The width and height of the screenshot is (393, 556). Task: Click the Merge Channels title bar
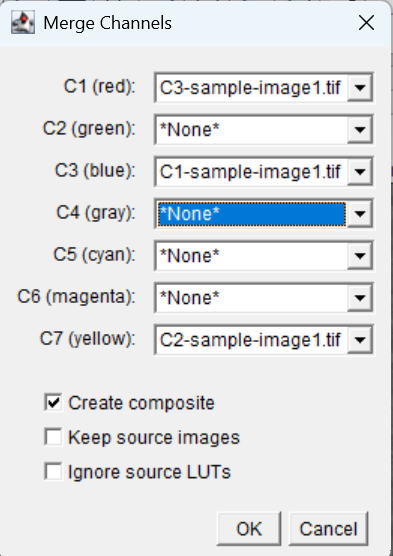click(195, 23)
